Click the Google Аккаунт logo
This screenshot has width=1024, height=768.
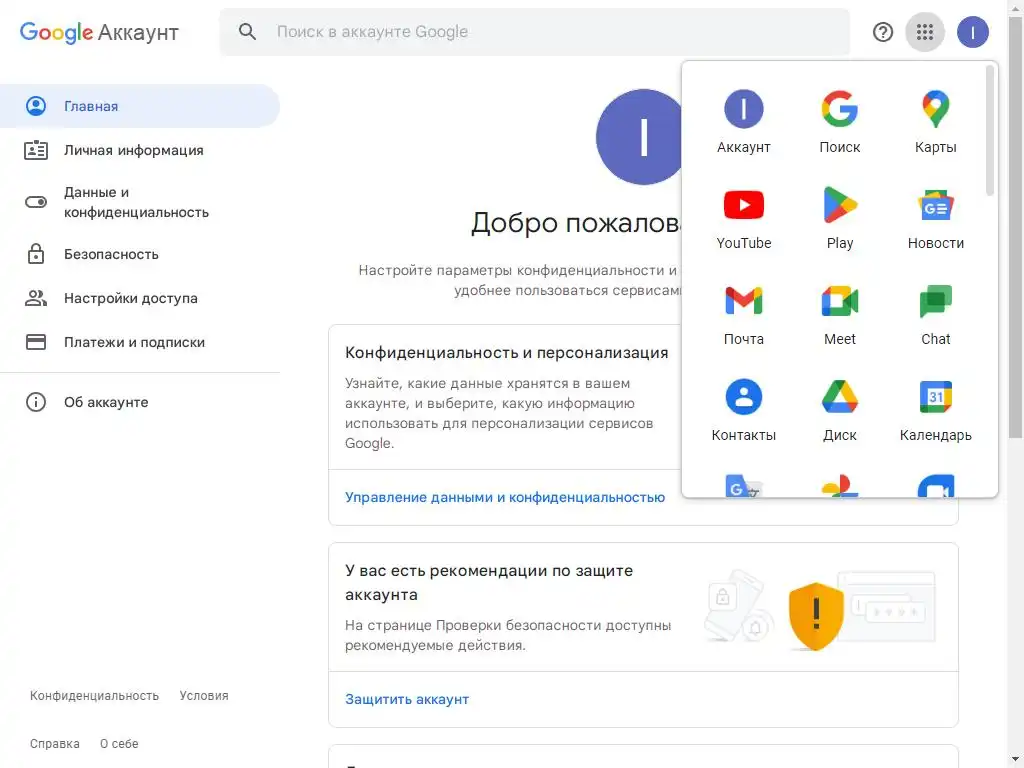(x=99, y=32)
